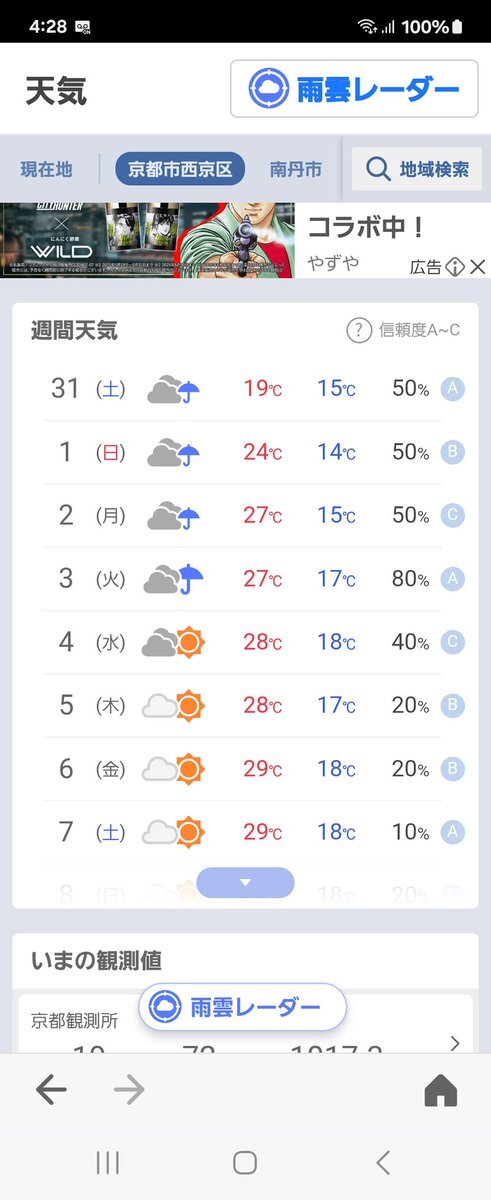Click the 信頼度 question mark help icon

(359, 330)
